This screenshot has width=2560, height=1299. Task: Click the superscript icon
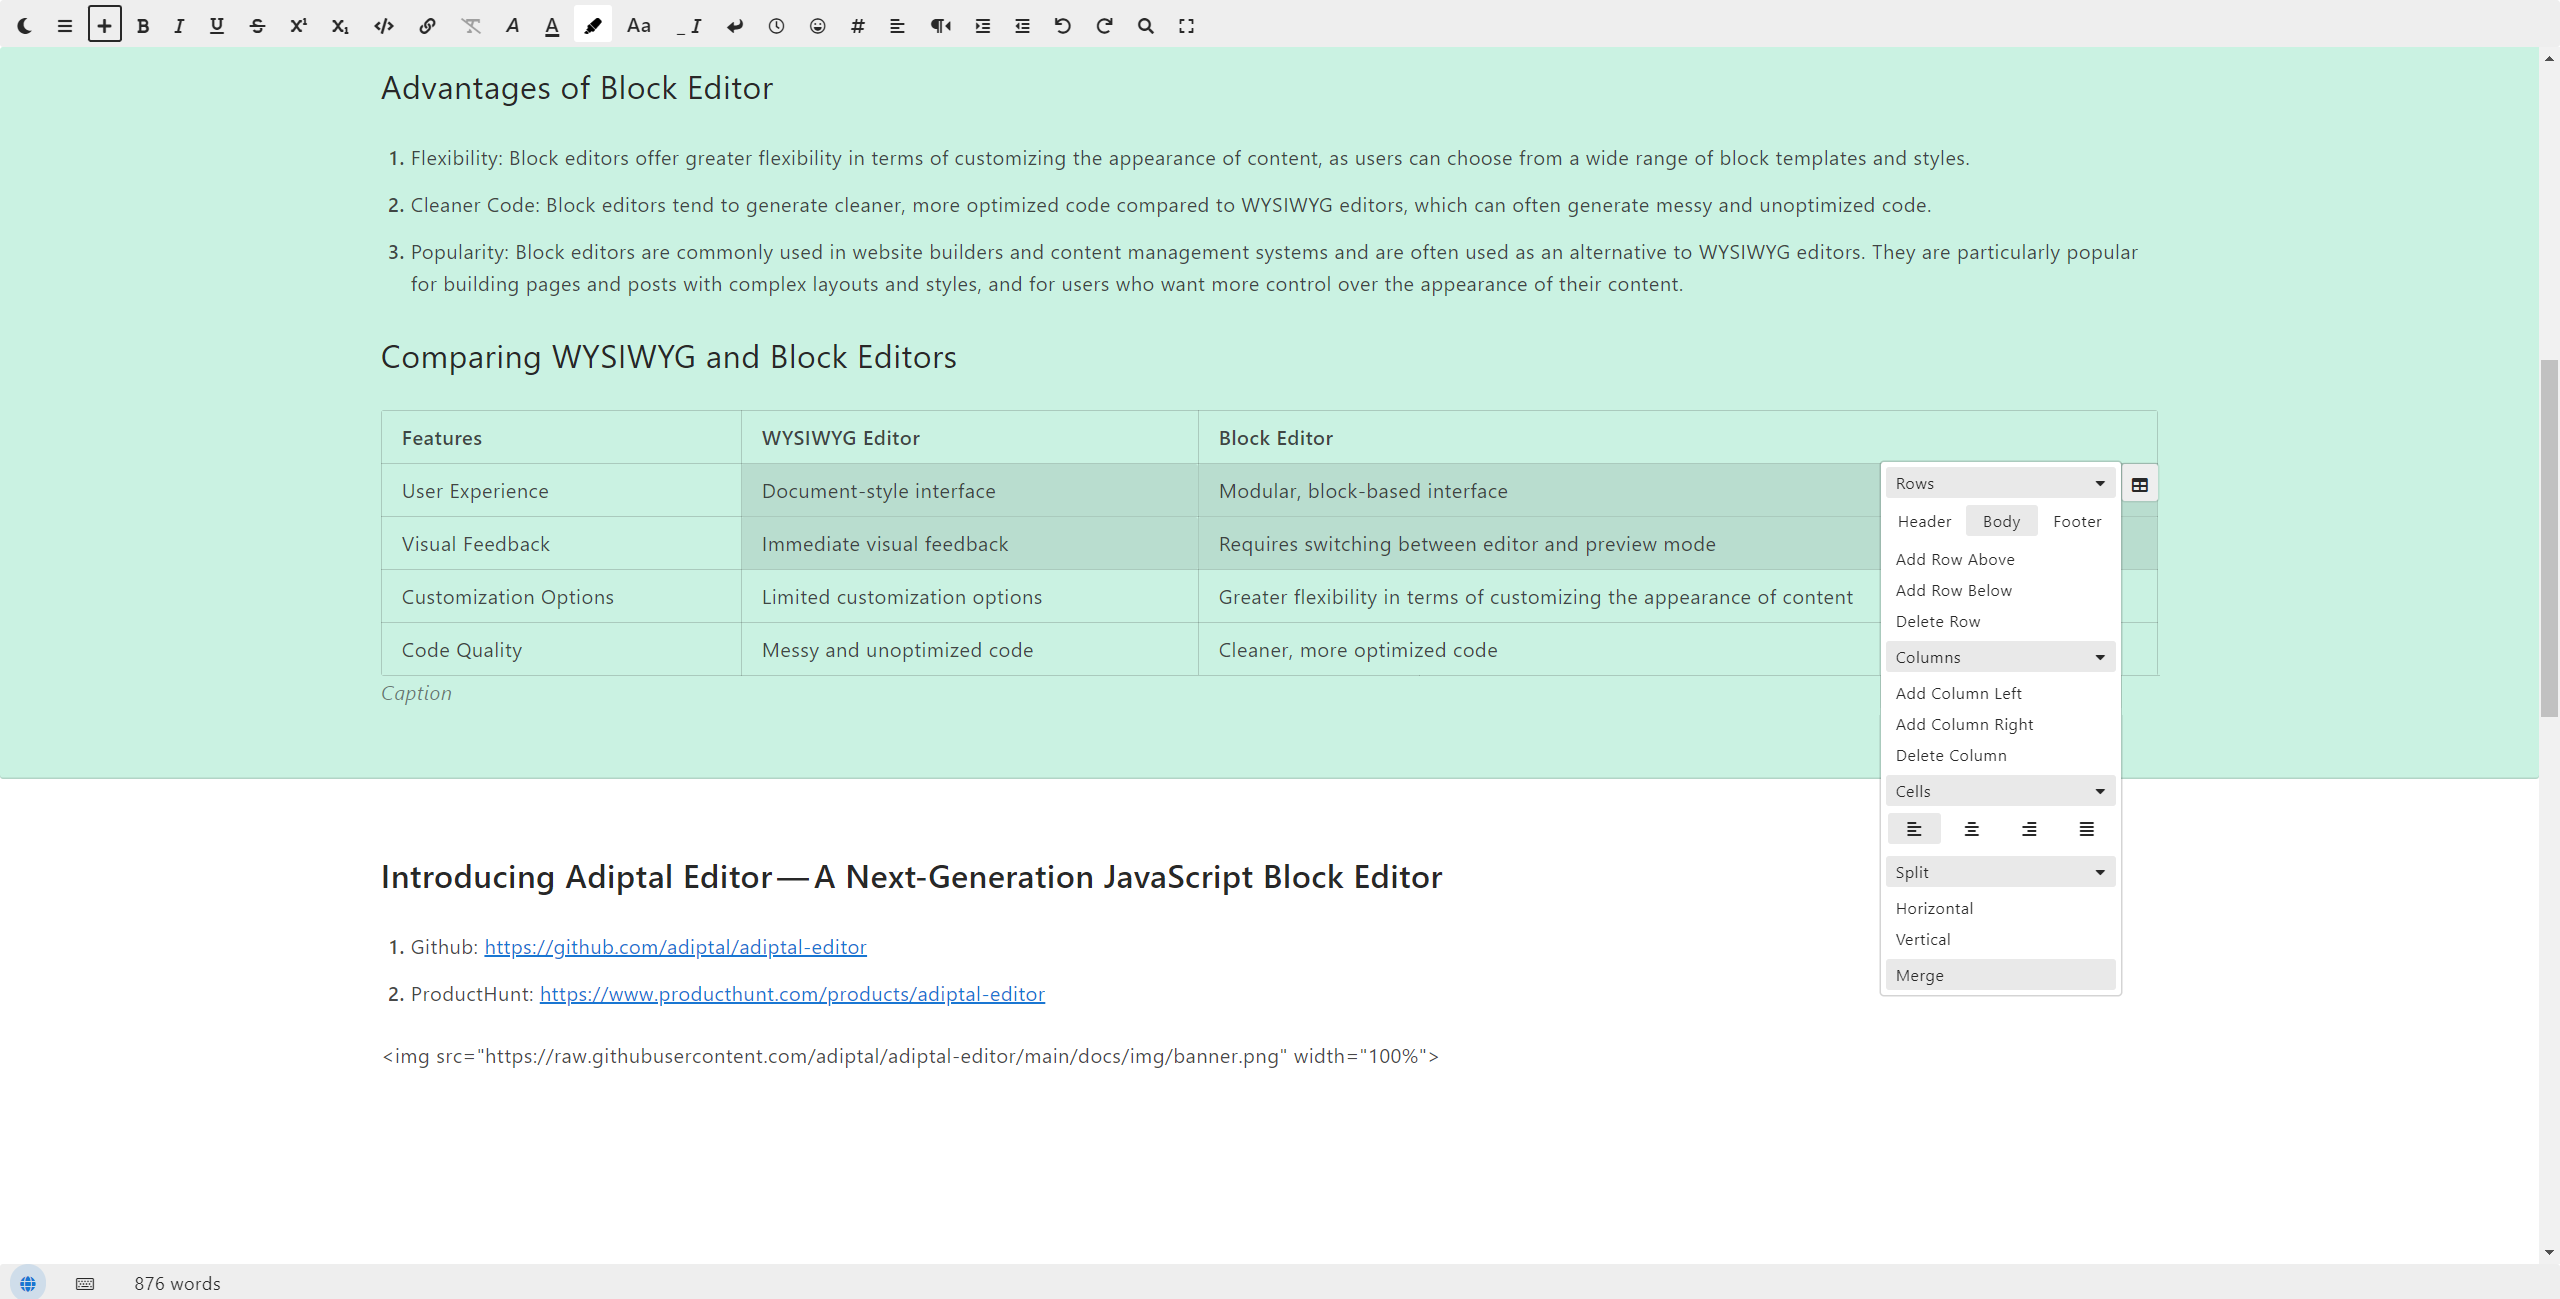click(298, 26)
